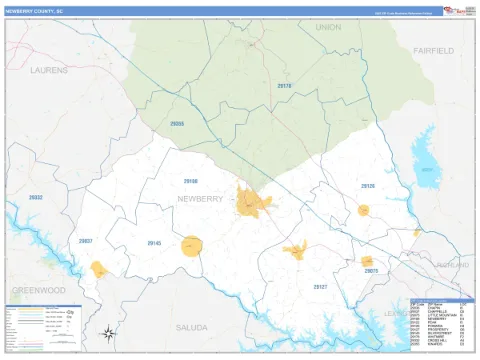The image size is (480, 360).
Task: Click the blue reservoir in Fairfield county
Action: (x=426, y=157)
